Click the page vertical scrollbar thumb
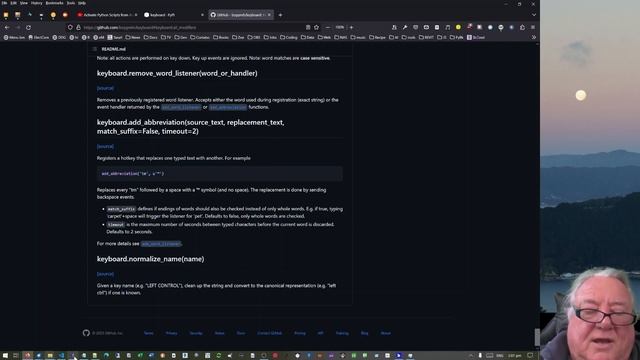The height and width of the screenshot is (360, 640). (537, 337)
